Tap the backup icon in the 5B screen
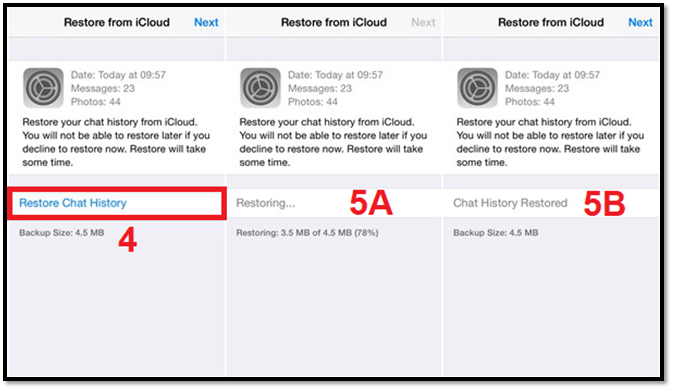The image size is (673, 390). 477,88
